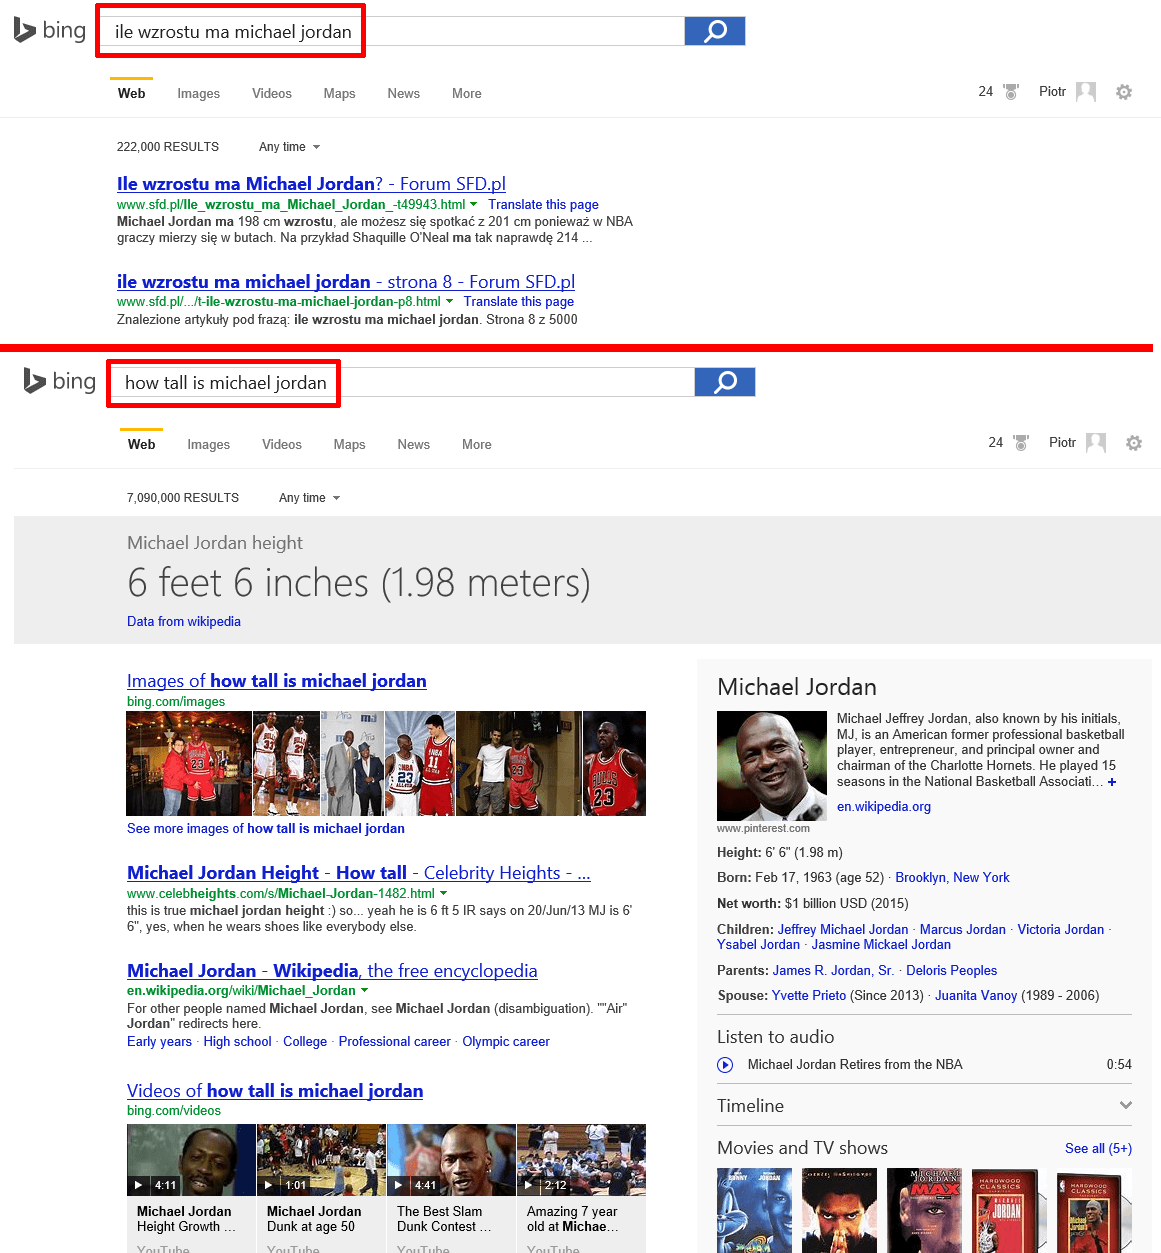
Task: Open the 'Videos of how tall is michael jordan' heading link
Action: coord(275,1091)
